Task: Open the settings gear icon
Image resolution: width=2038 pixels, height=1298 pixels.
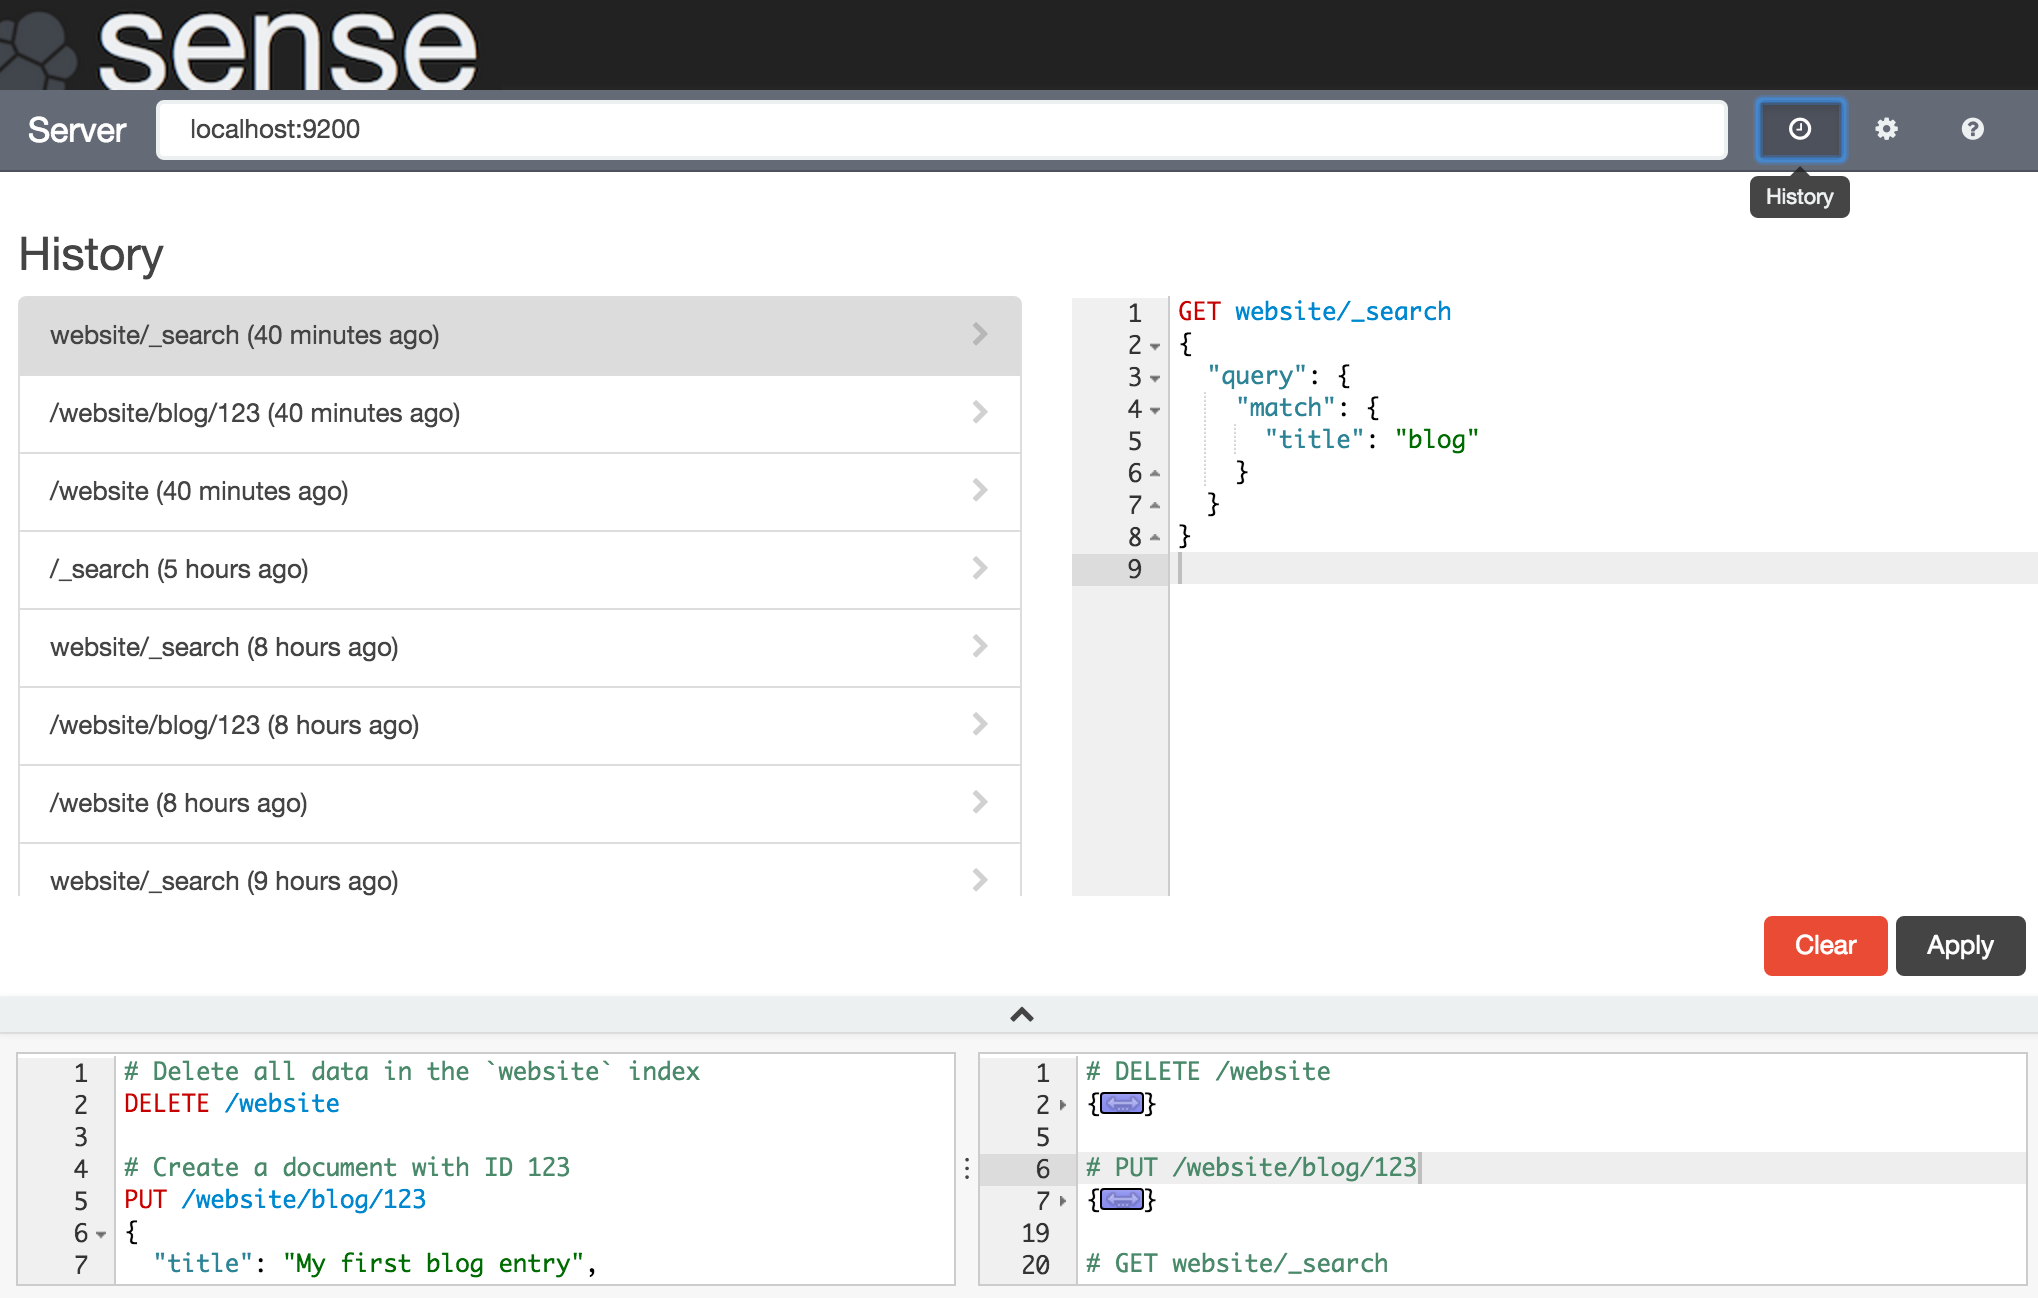Action: pyautogui.click(x=1886, y=129)
